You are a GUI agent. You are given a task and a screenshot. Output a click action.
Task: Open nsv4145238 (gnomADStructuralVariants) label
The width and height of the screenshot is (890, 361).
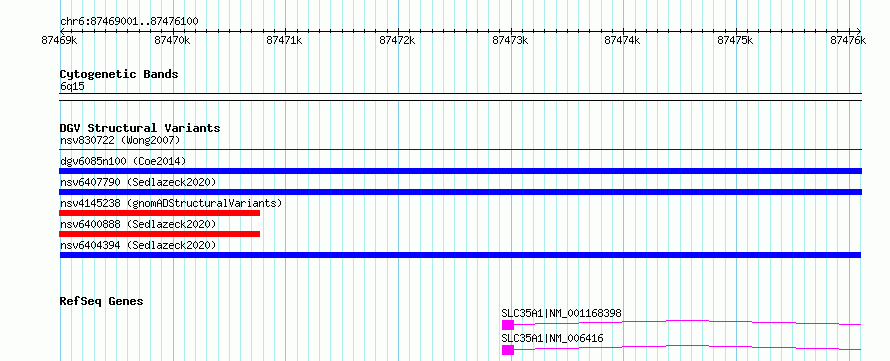tap(170, 203)
